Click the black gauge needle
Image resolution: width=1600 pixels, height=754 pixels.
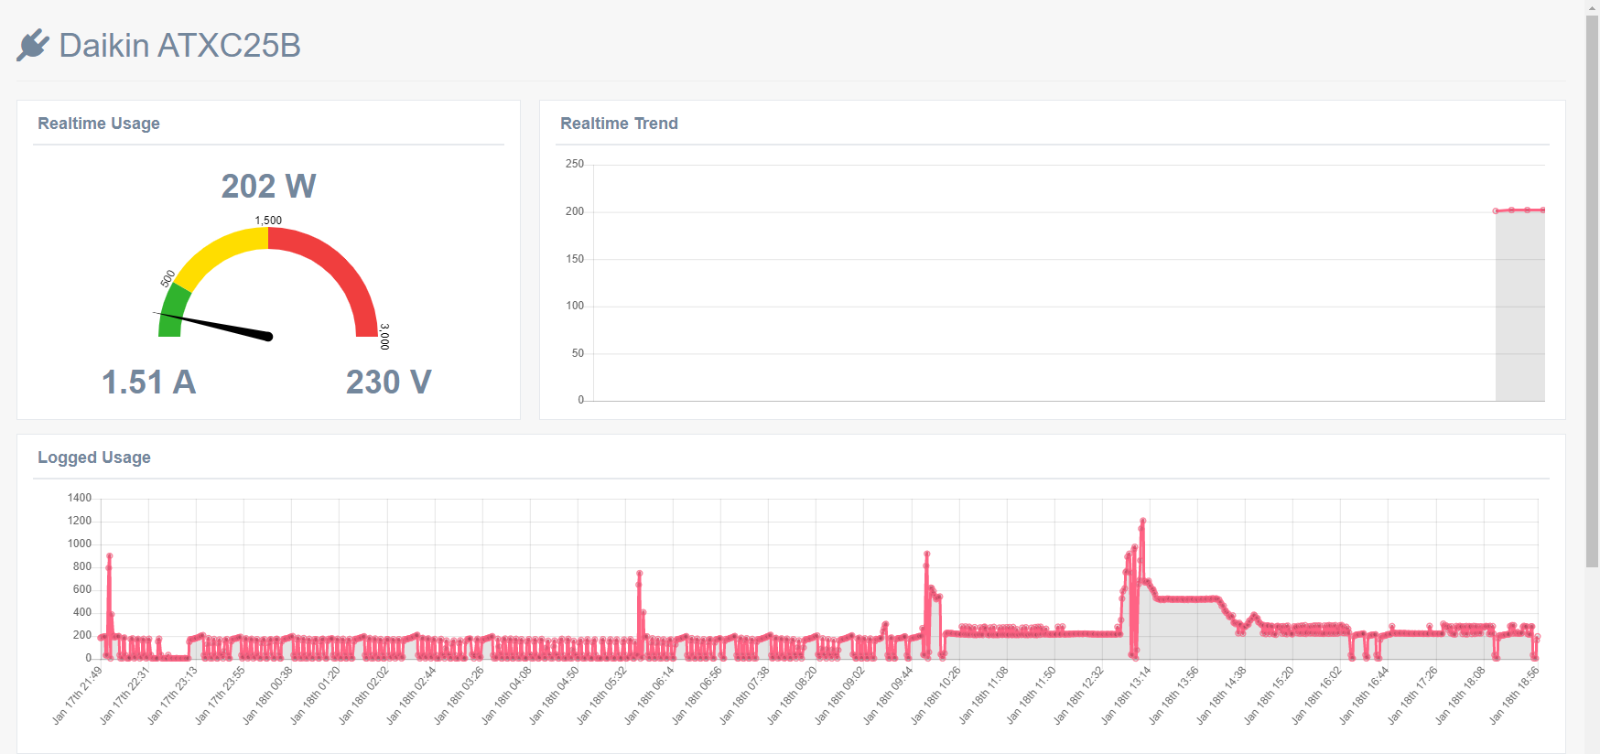click(214, 325)
